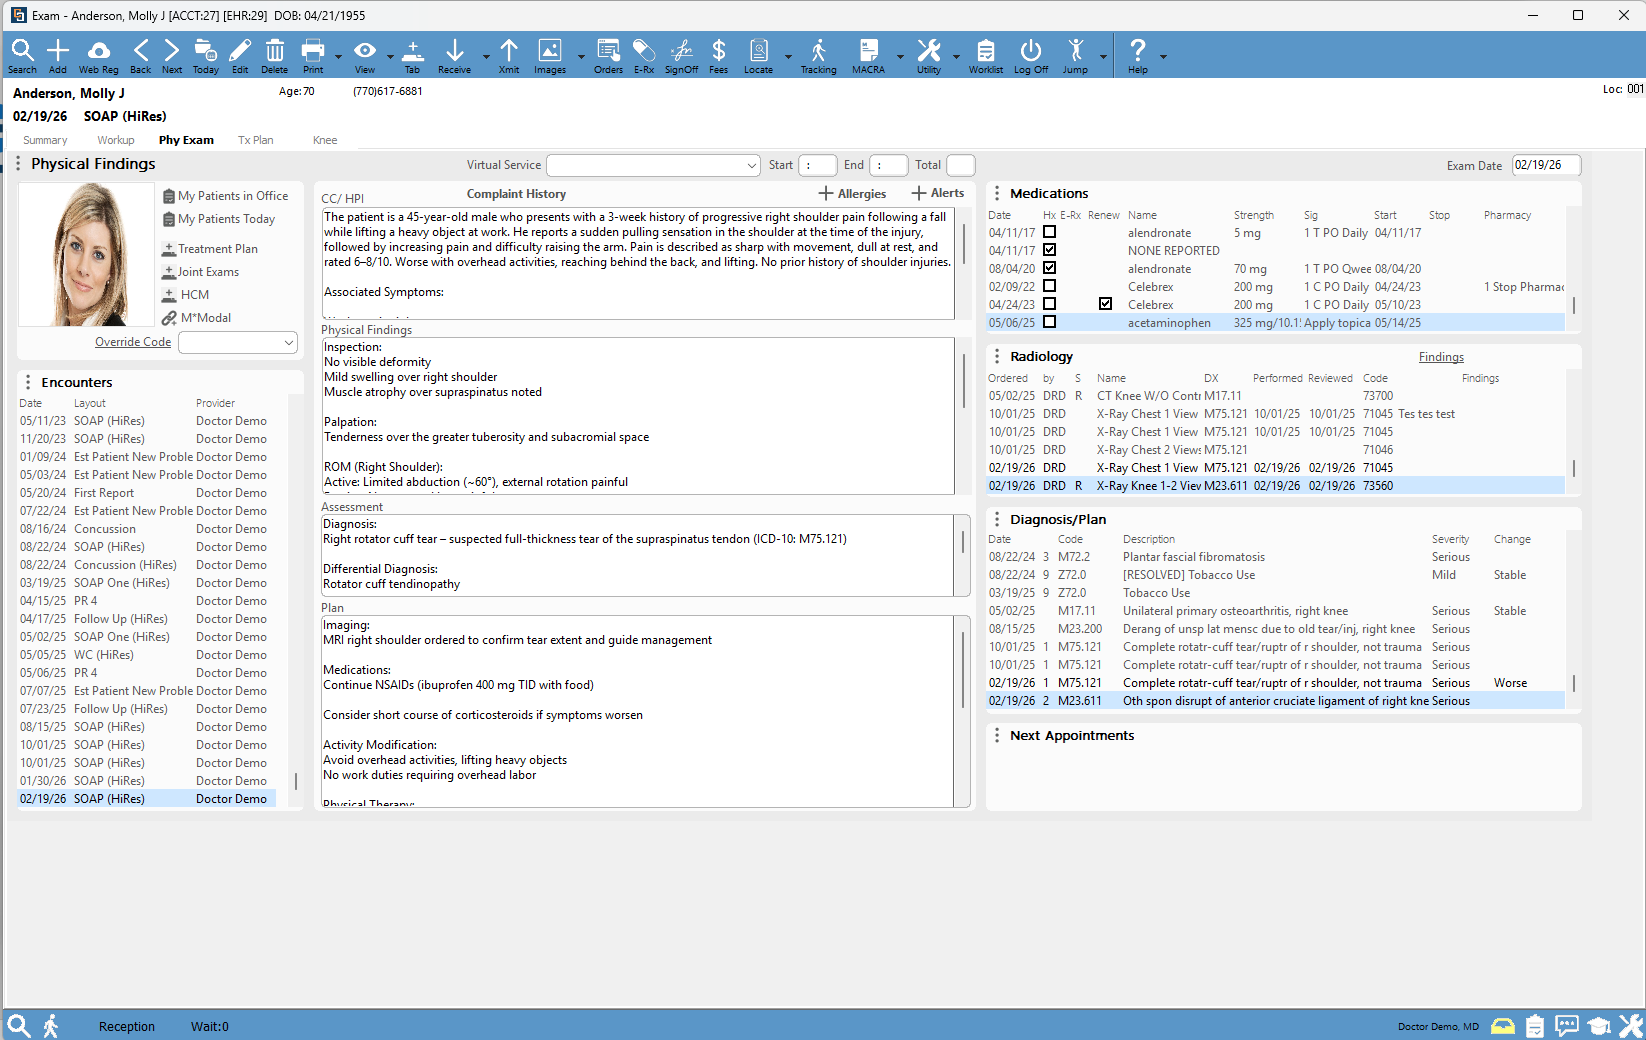1646x1040 pixels.
Task: Click Add Allergies button
Action: (852, 193)
